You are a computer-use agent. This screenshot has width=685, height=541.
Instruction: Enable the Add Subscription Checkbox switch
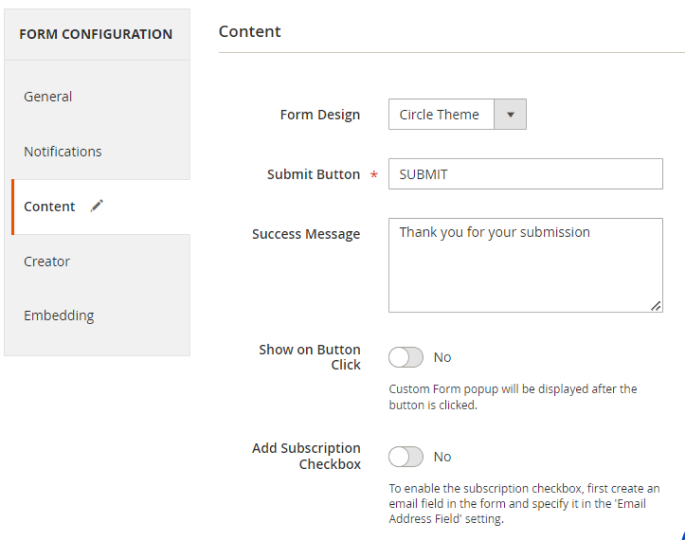[x=406, y=457]
